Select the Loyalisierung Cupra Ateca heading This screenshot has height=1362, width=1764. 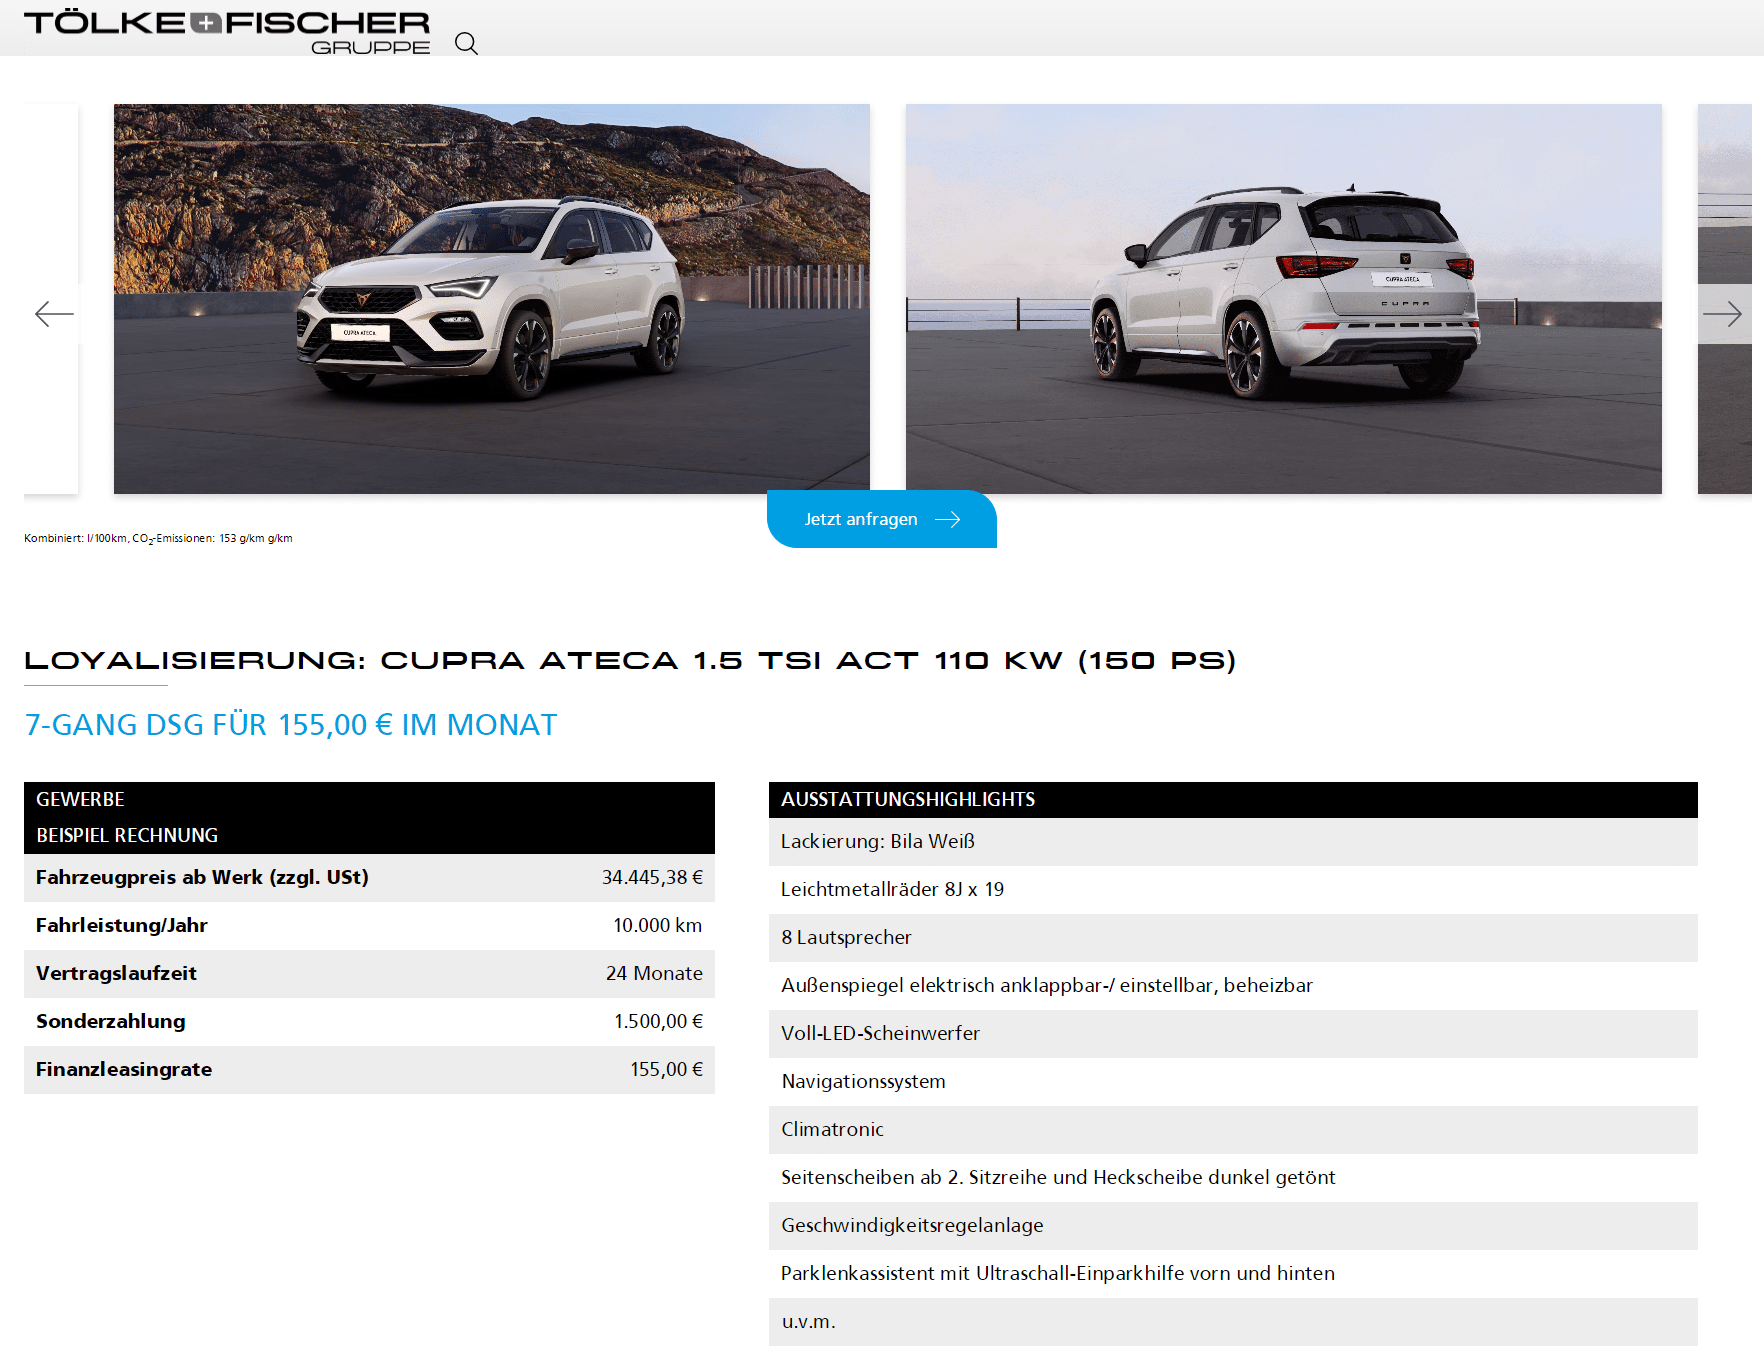coord(630,661)
